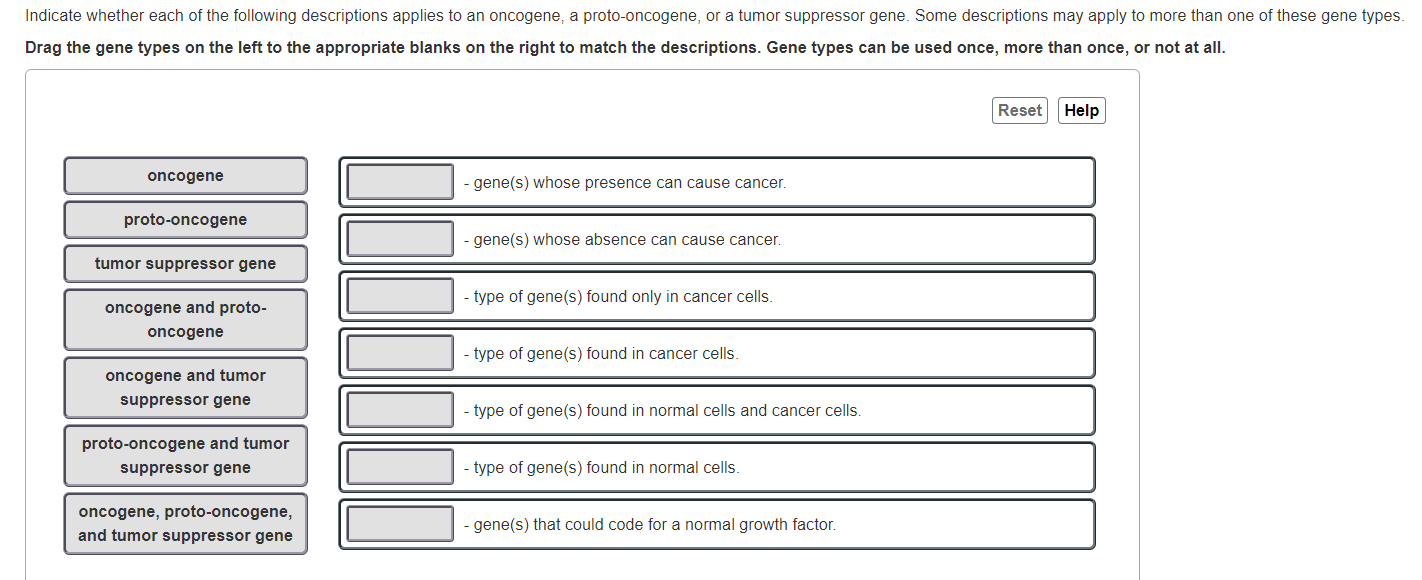Screen dimensions: 1422x580
Task: Select the oncogene draggable tile
Action: click(x=185, y=175)
